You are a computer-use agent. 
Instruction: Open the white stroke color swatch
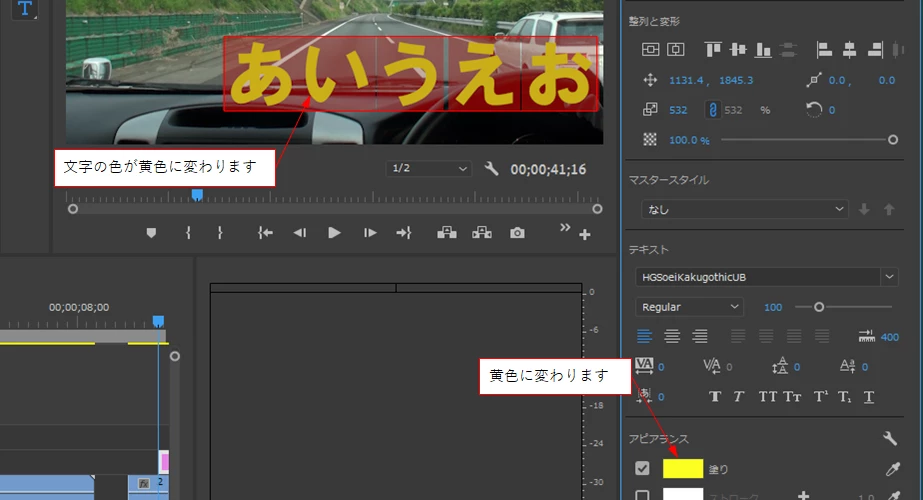coord(683,494)
